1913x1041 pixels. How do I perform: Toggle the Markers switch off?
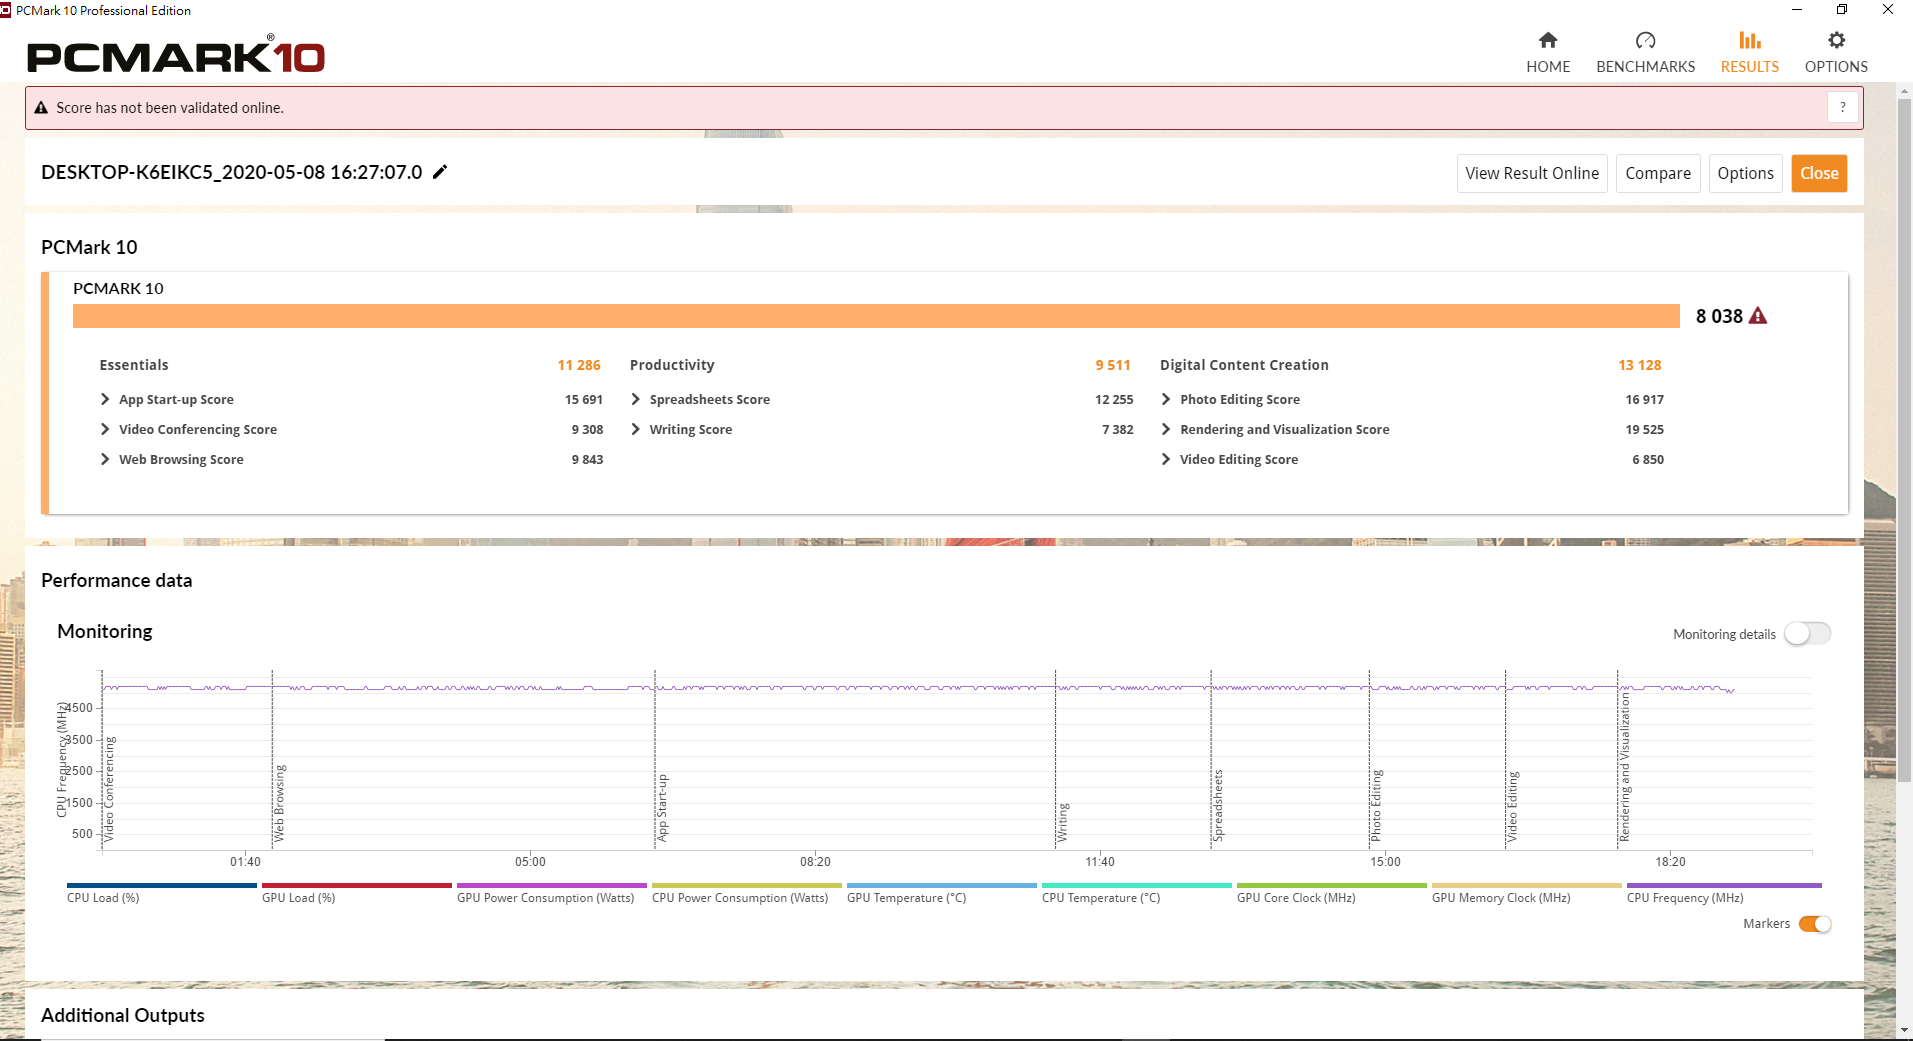coord(1815,924)
